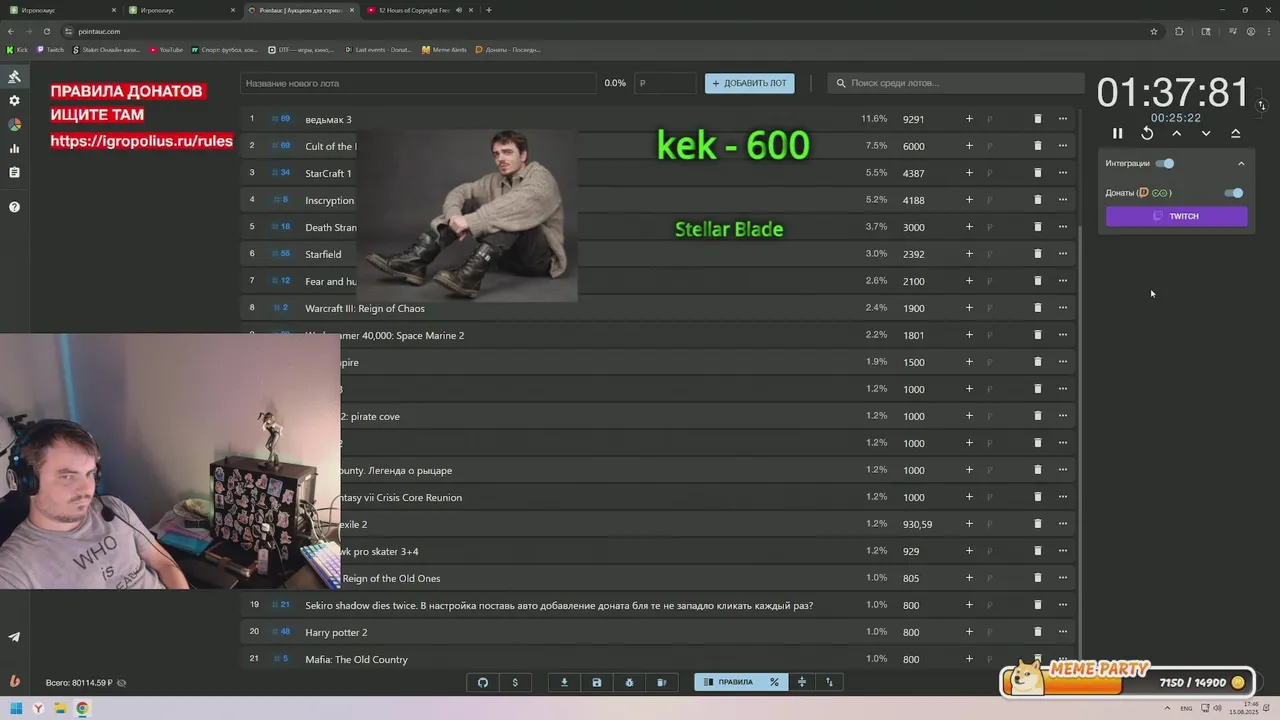Click the save floppy icon
This screenshot has height=720, width=1280.
(x=597, y=682)
